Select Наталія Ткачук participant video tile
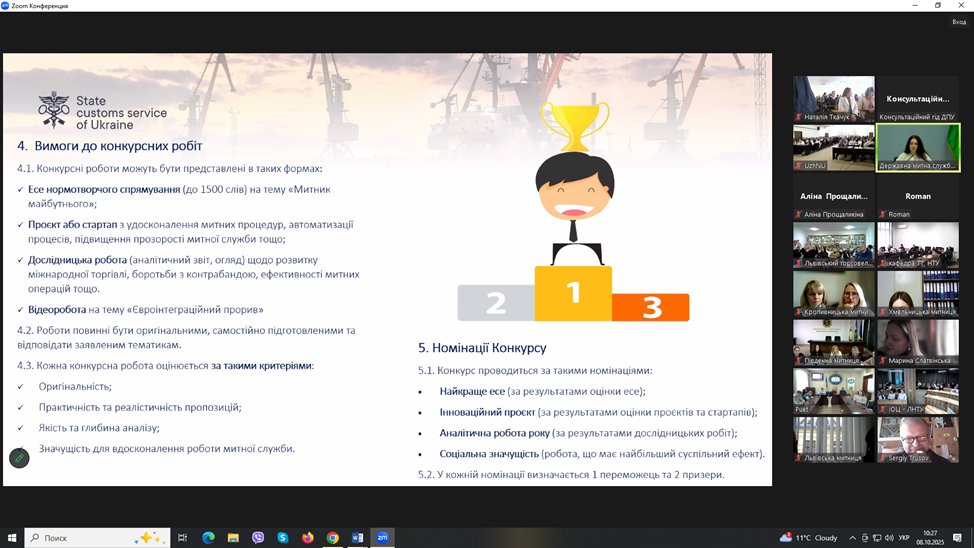Viewport: 974px width, 548px height. pyautogui.click(x=834, y=98)
